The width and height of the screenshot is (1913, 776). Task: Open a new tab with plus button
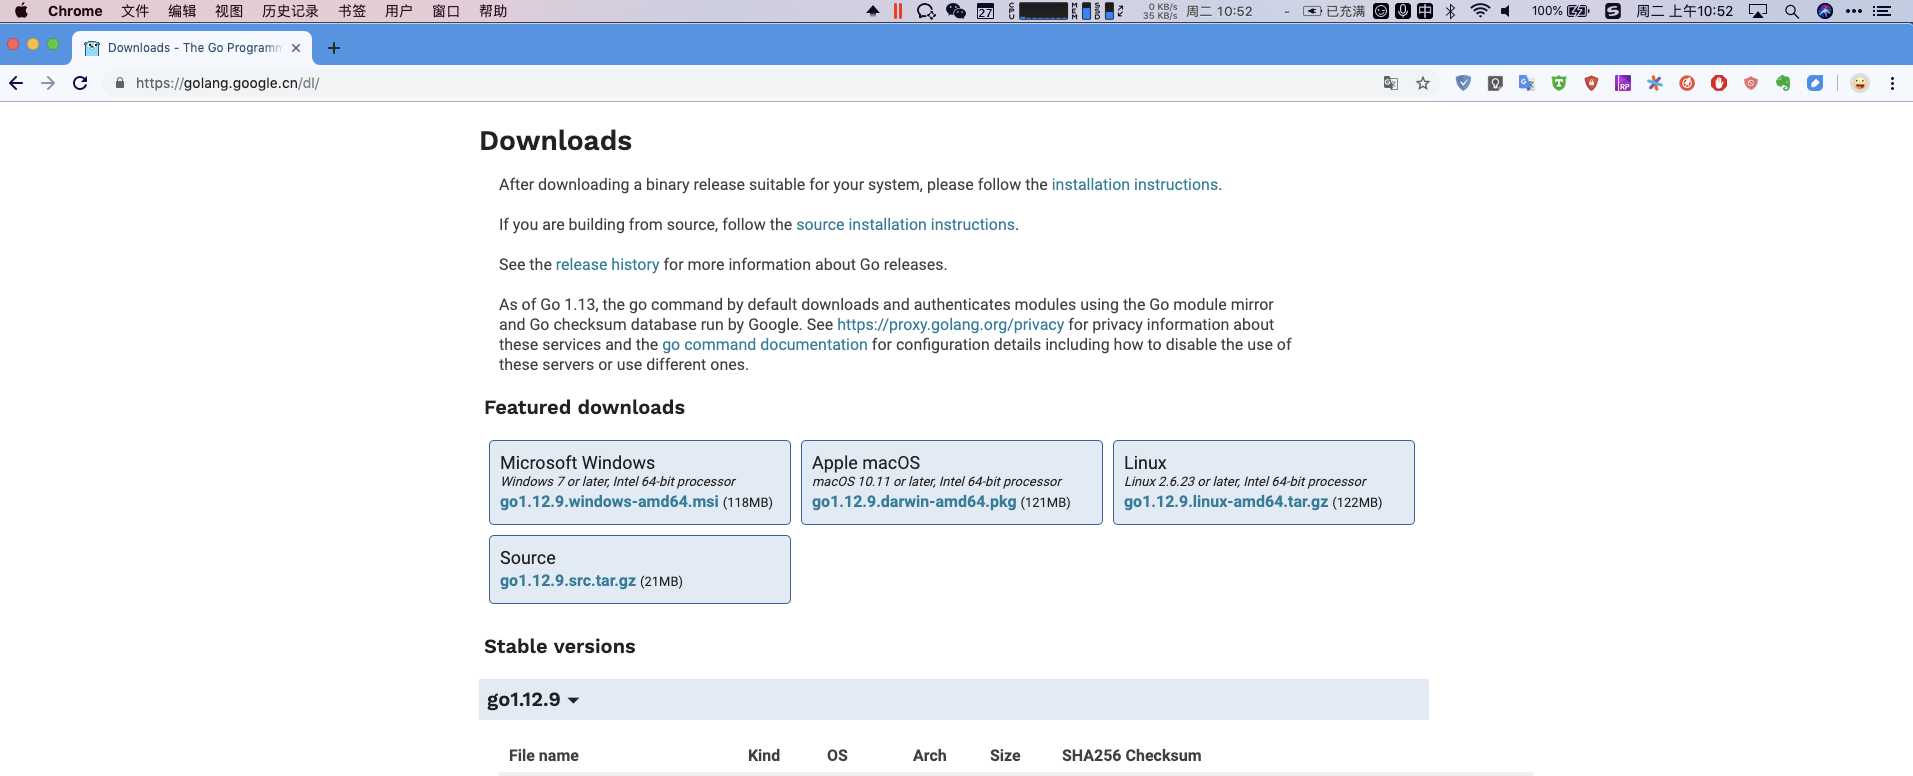coord(334,48)
